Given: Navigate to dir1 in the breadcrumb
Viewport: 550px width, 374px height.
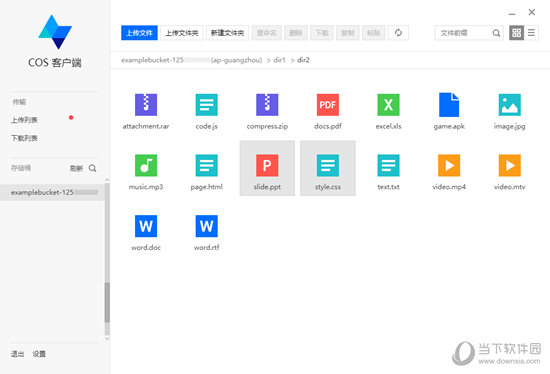Looking at the screenshot, I should 280,60.
